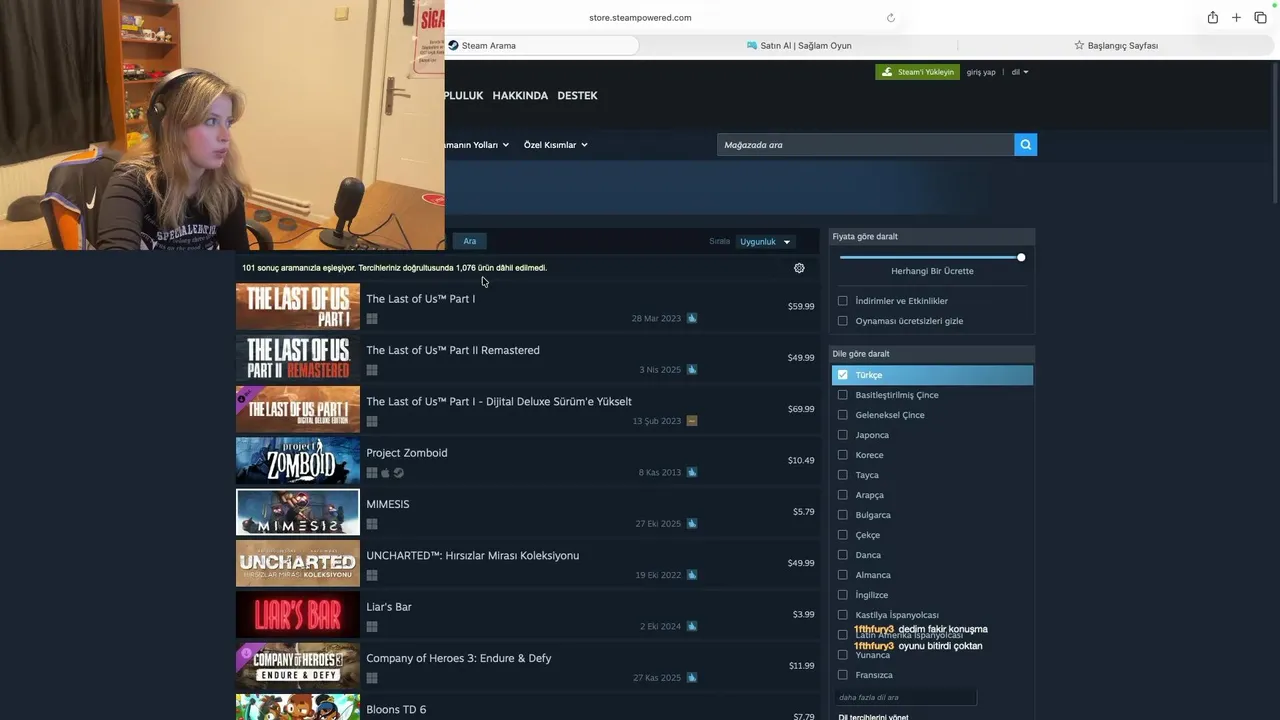Screen dimensions: 1280x720
Task: Click Windows icon under The Last of Us Part I
Action: tap(372, 319)
